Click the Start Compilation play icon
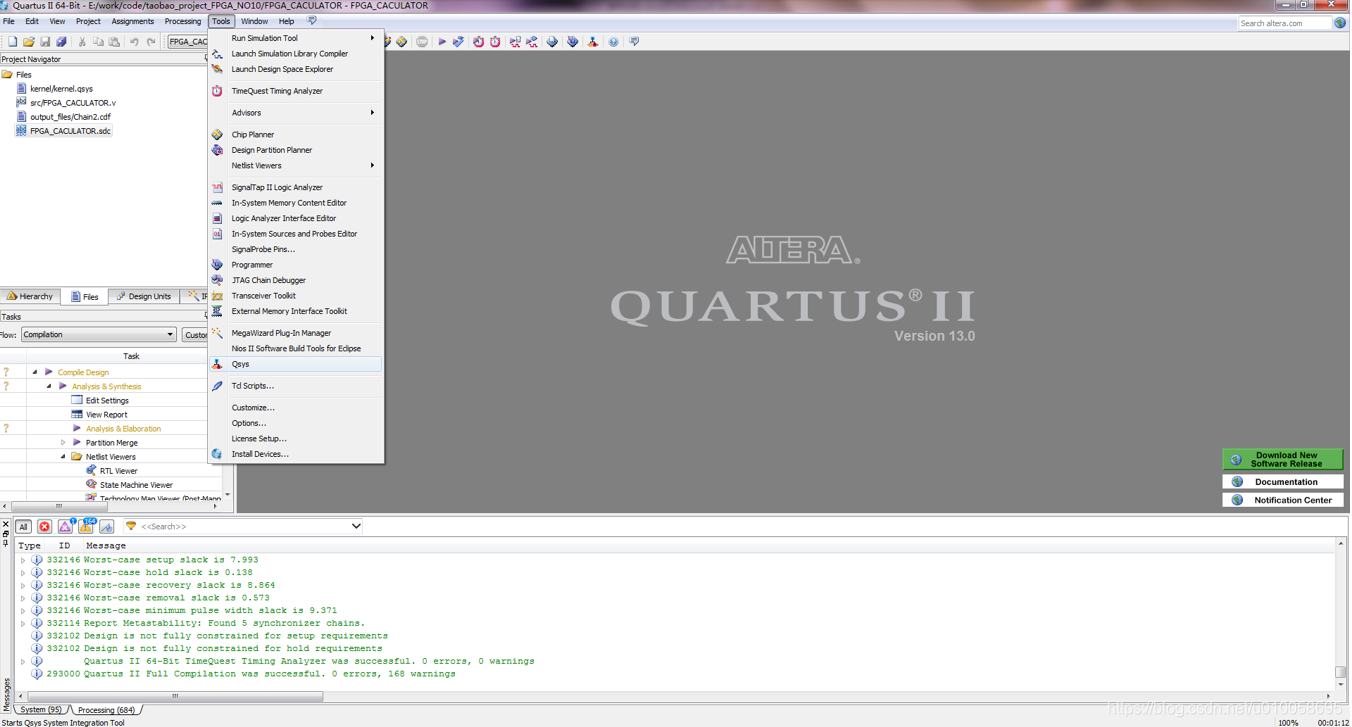Screen dimensions: 1352x727 click(442, 42)
